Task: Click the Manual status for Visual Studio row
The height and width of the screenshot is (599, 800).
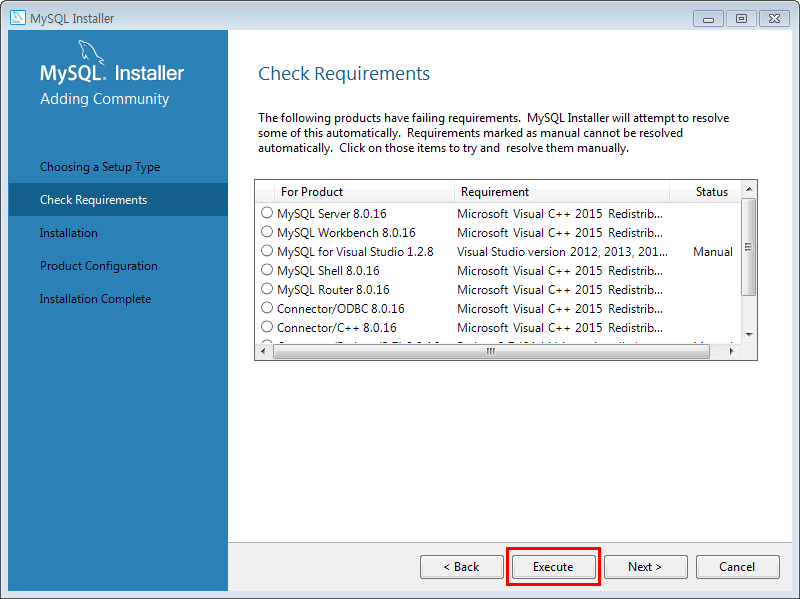Action: pyautogui.click(x=713, y=252)
